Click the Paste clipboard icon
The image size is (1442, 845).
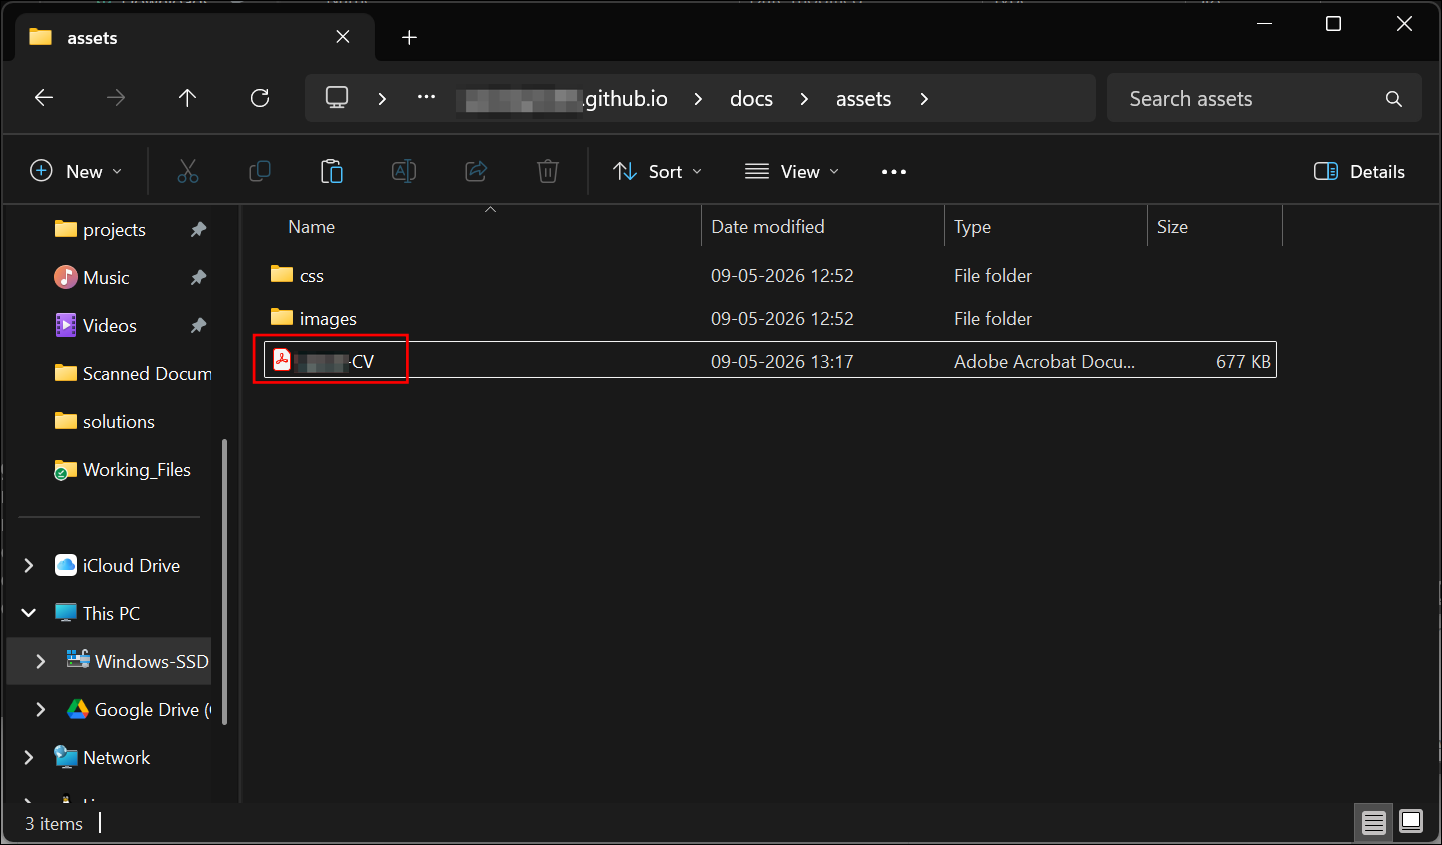[332, 171]
